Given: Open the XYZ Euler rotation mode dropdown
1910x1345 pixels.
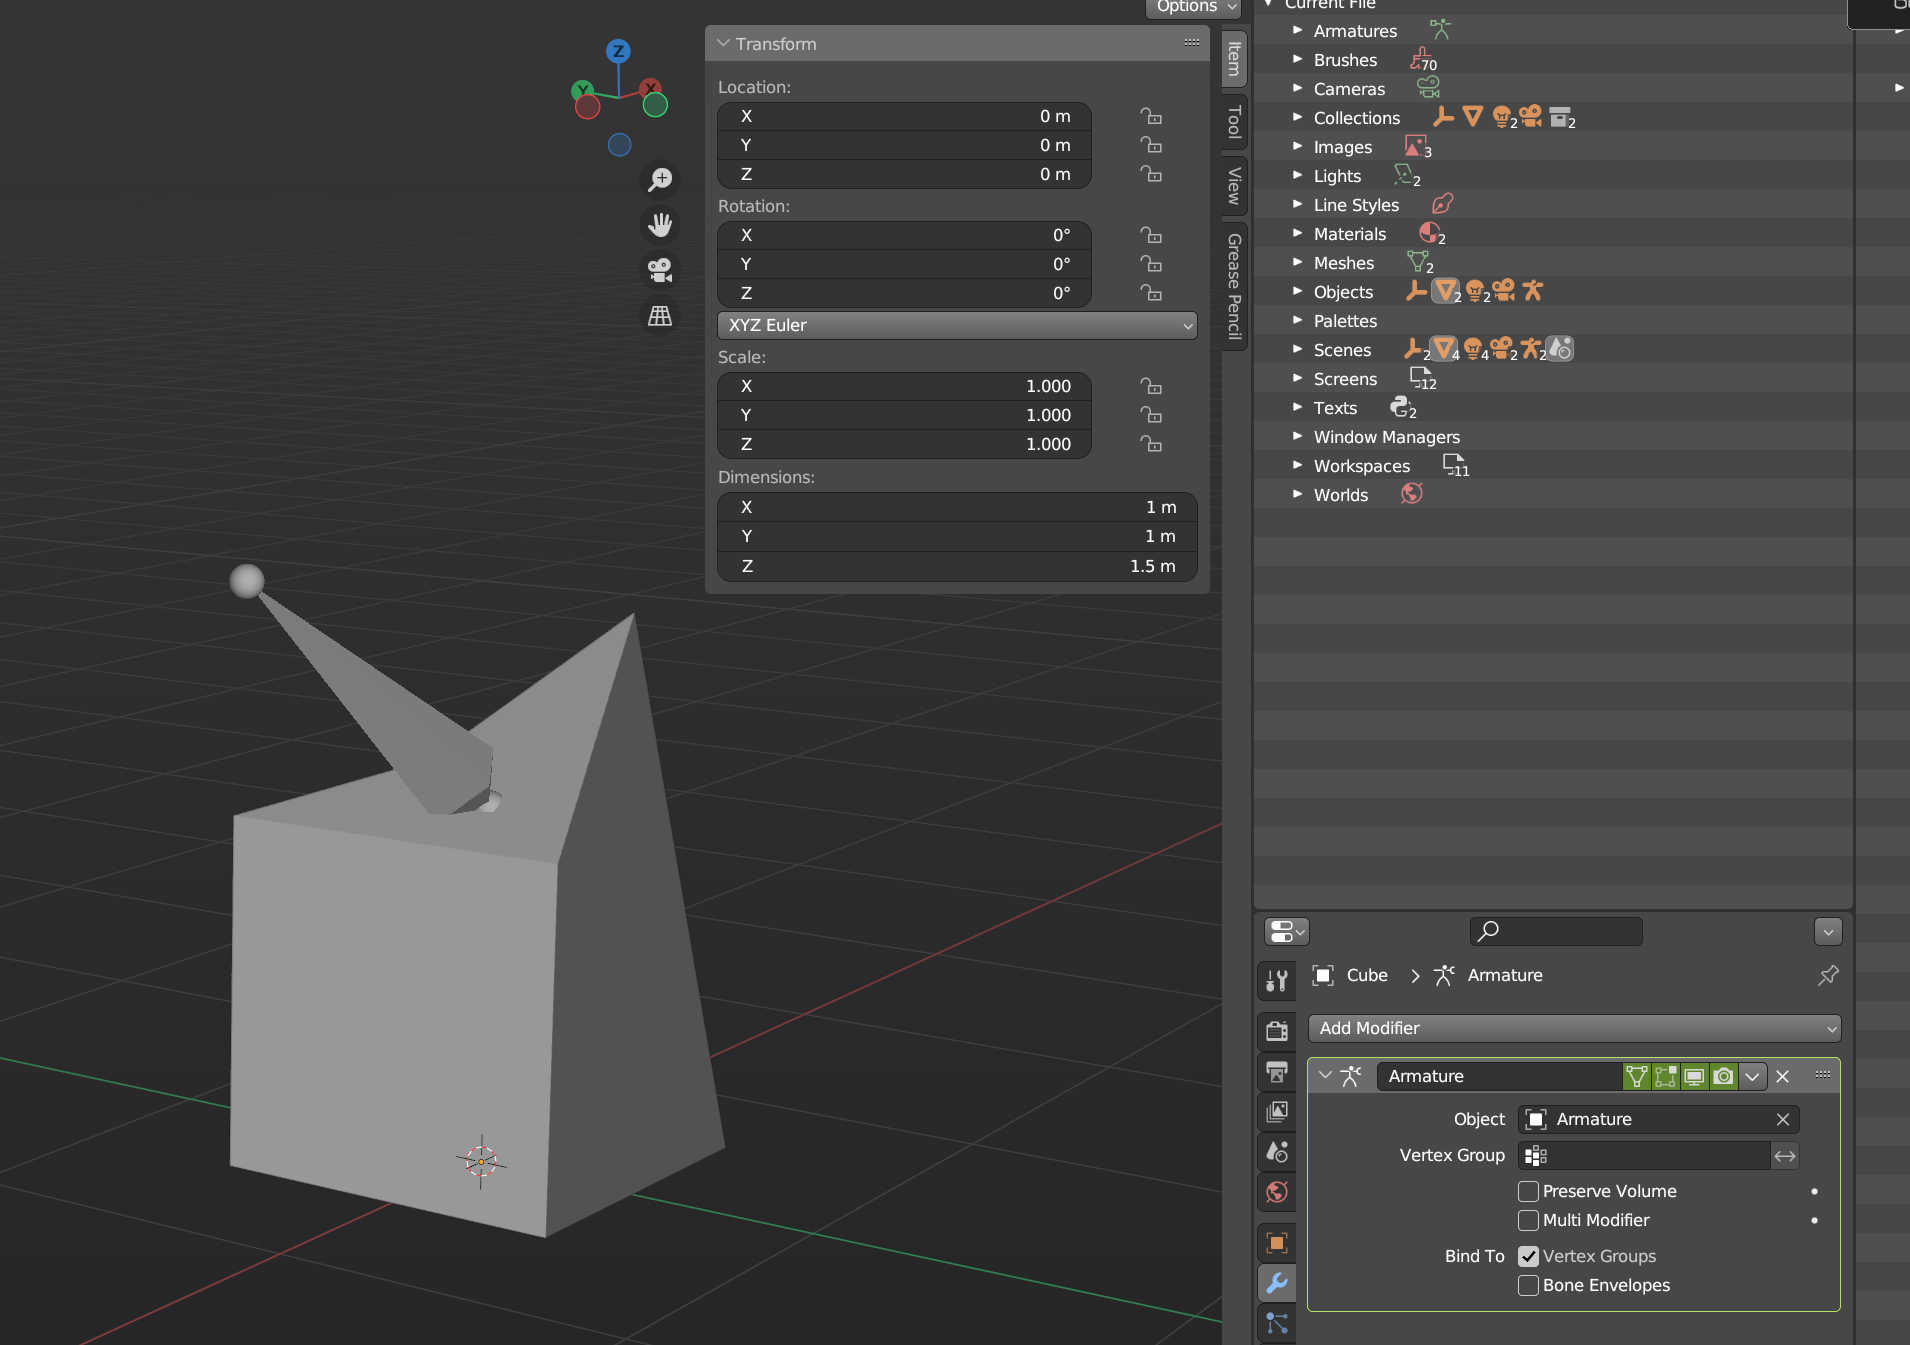Looking at the screenshot, I should (x=957, y=325).
